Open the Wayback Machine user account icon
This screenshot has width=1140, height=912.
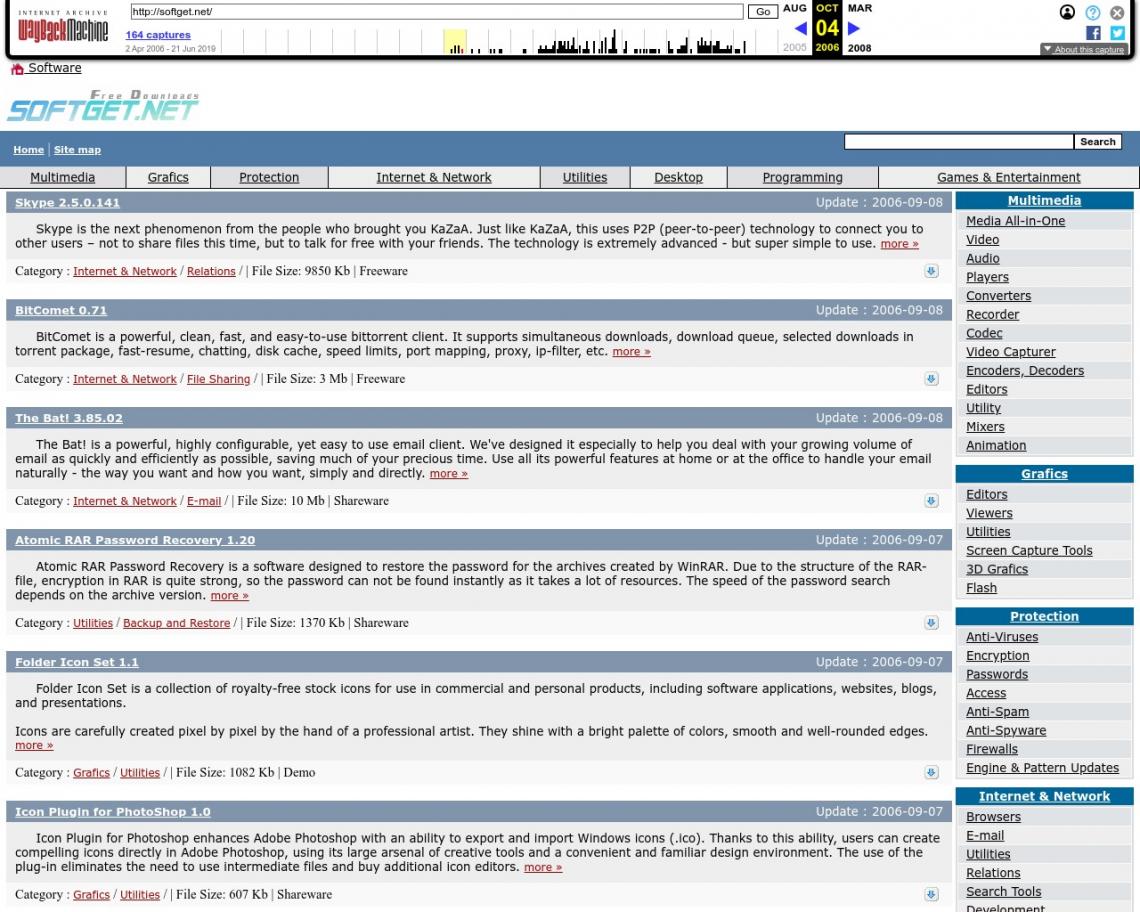tap(1067, 12)
